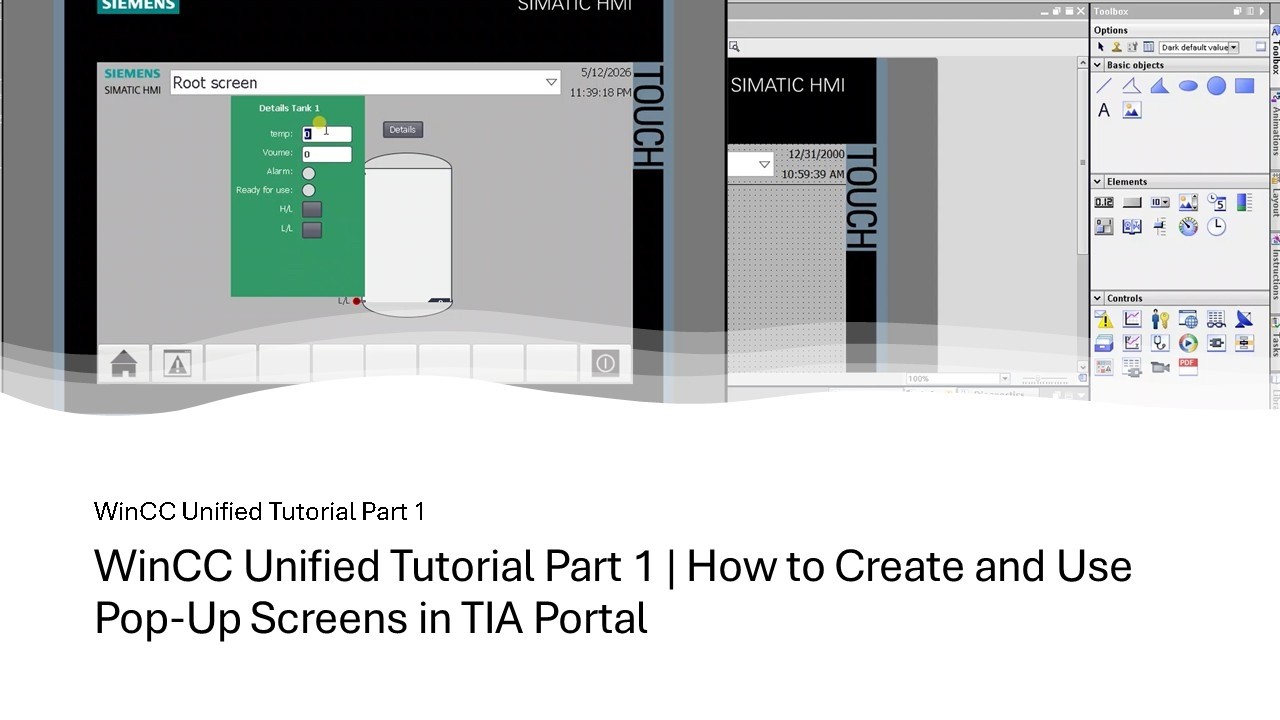Click the '12/31/2000' date in editor
Image resolution: width=1280 pixels, height=720 pixels.
coord(816,155)
